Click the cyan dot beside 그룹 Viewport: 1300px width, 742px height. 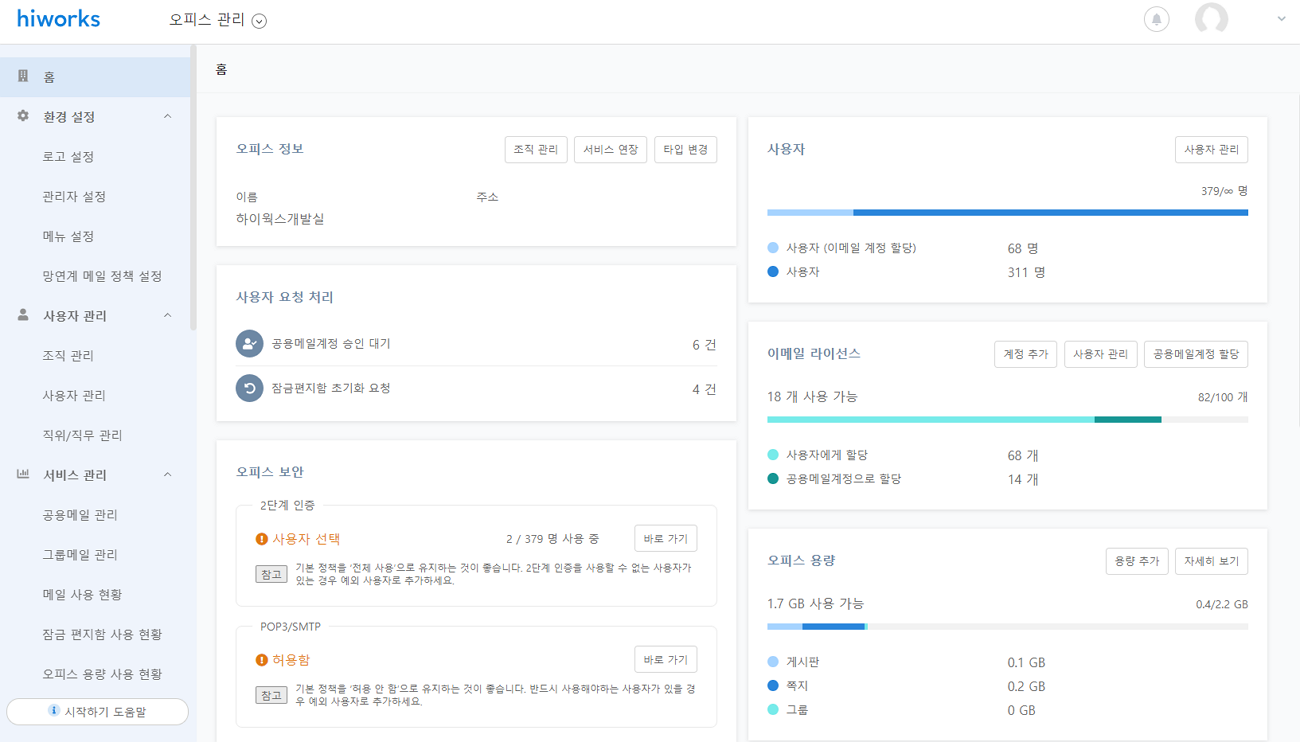click(x=773, y=710)
